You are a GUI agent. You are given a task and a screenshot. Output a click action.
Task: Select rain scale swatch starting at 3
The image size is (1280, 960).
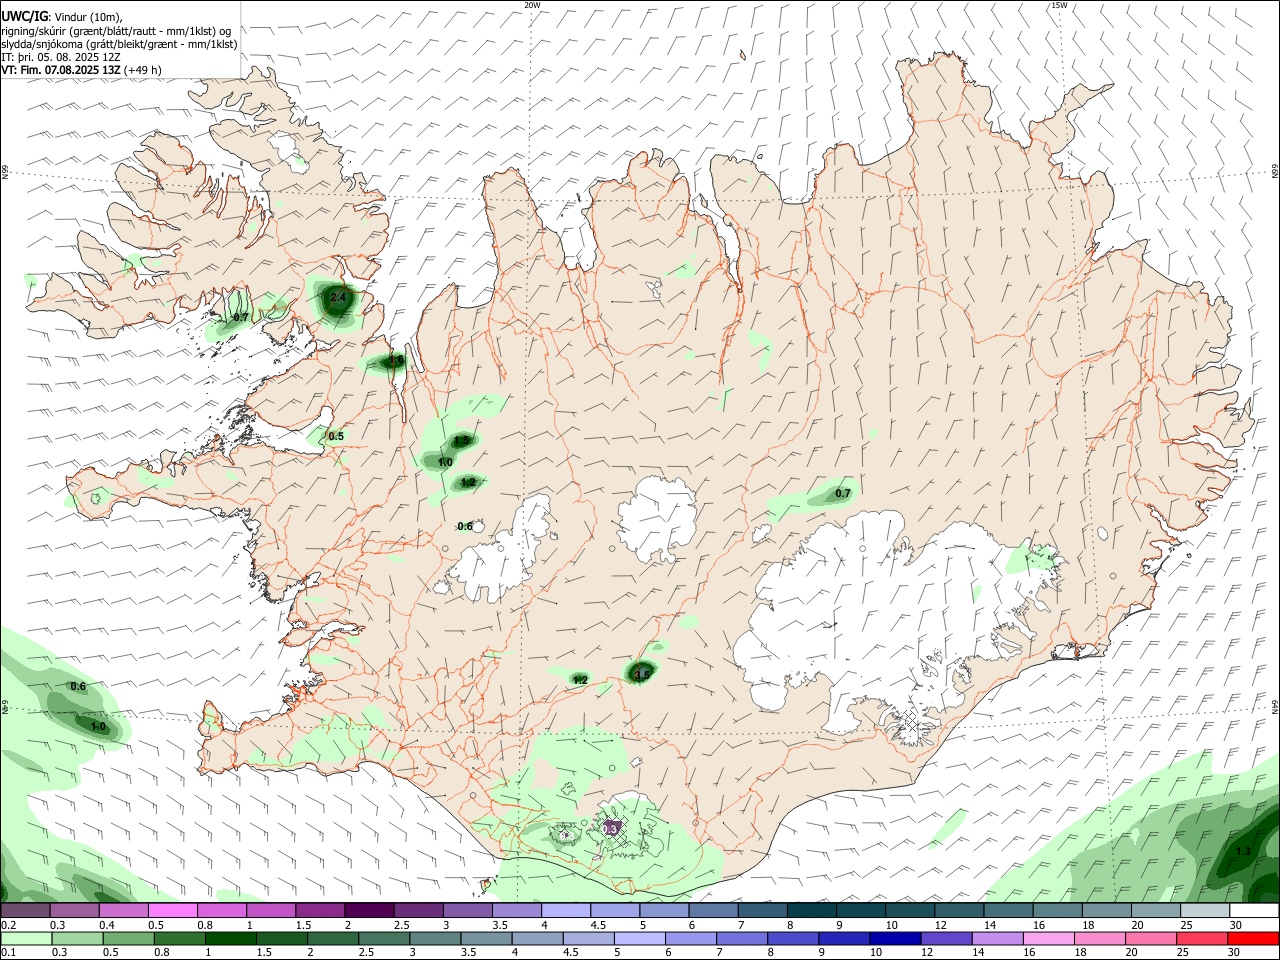[x=435, y=939]
